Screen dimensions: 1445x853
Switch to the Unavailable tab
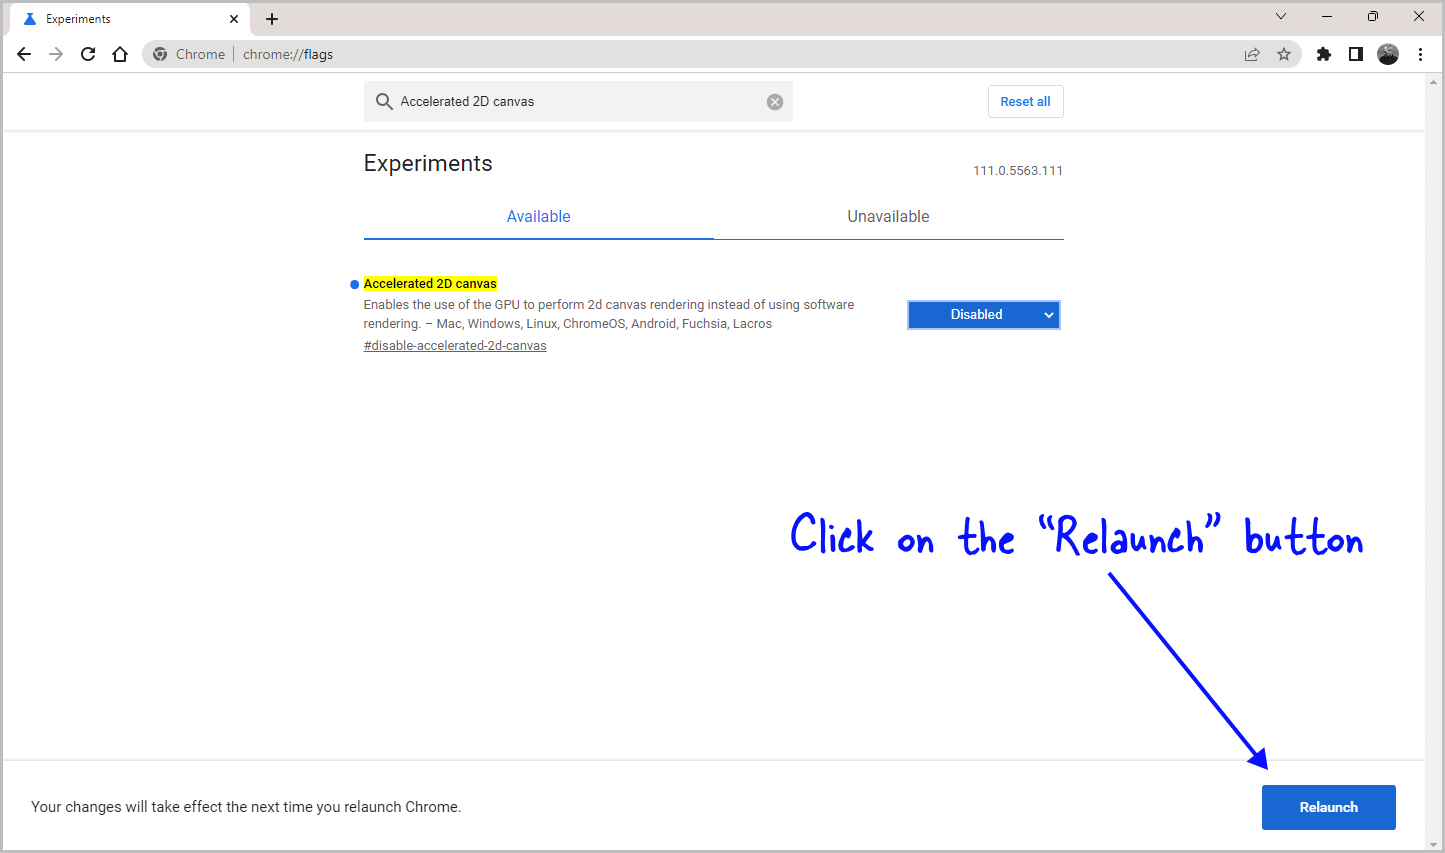tap(888, 216)
